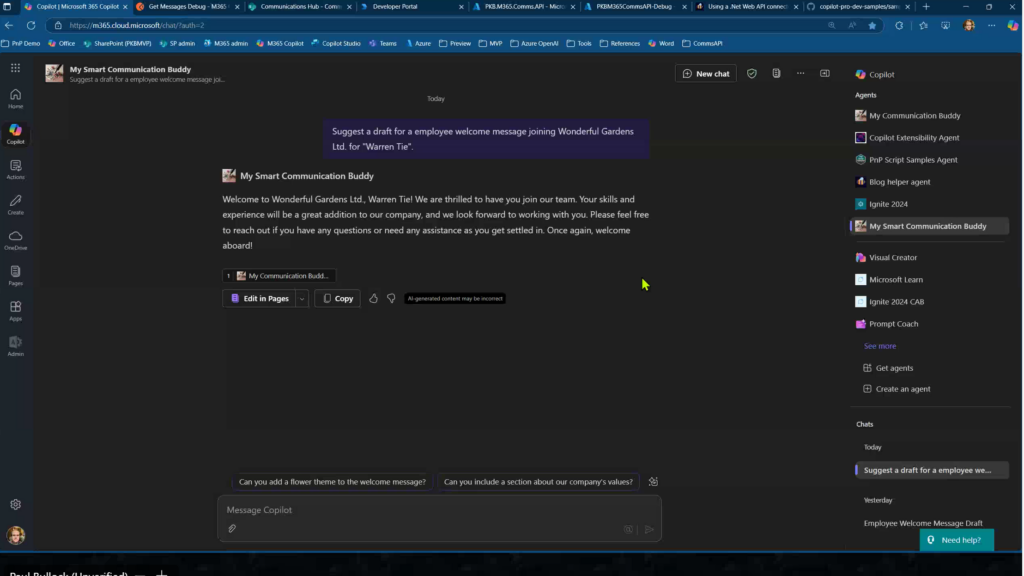Viewport: 1024px width, 576px height.
Task: Open the Preview bookmarks folder
Action: 455,43
